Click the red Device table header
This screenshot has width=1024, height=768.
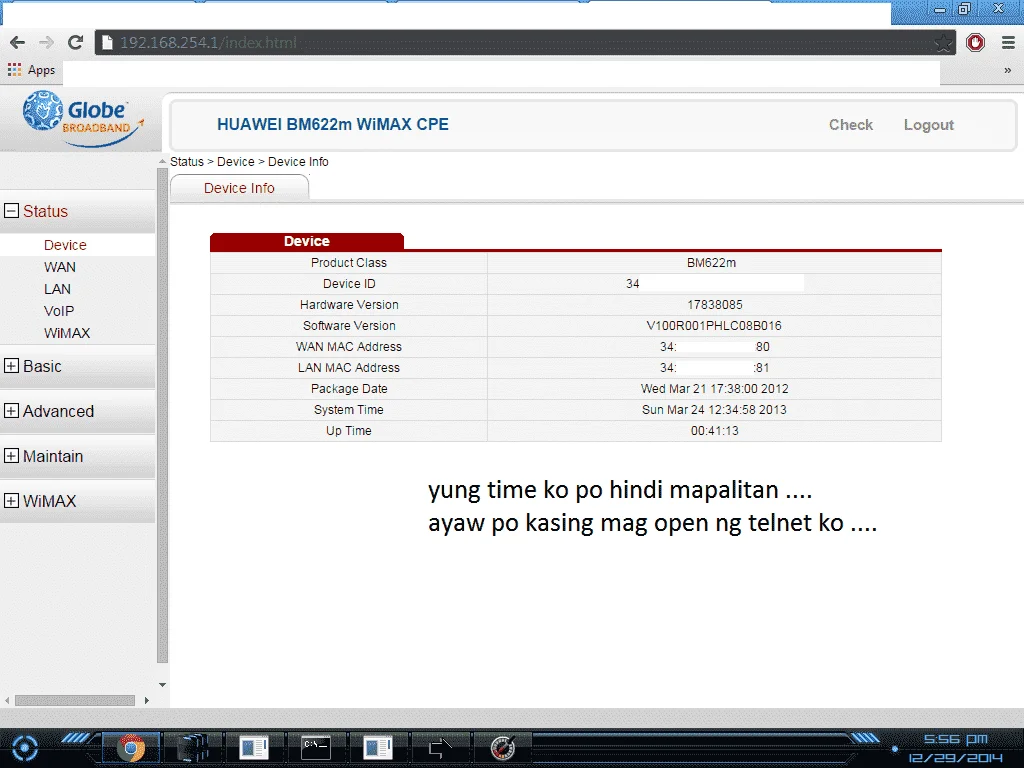307,241
